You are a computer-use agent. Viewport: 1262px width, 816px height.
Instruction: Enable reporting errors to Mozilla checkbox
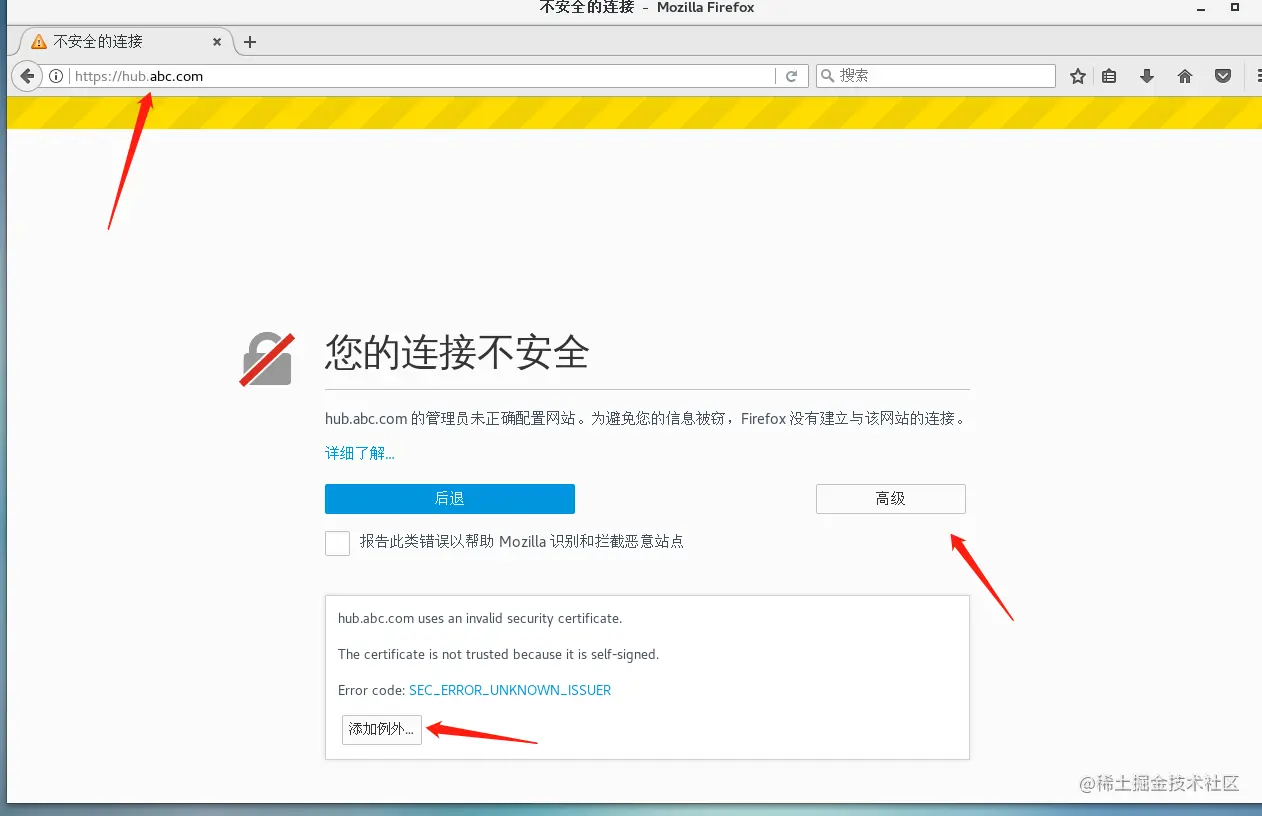point(337,542)
